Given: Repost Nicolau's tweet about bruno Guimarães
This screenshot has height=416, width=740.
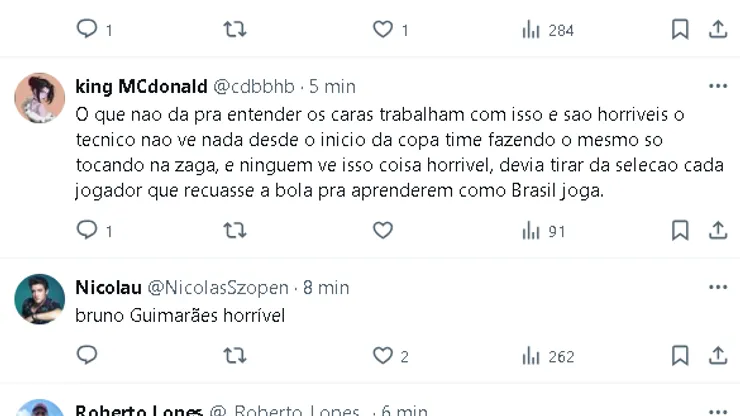Looking at the screenshot, I should point(234,355).
